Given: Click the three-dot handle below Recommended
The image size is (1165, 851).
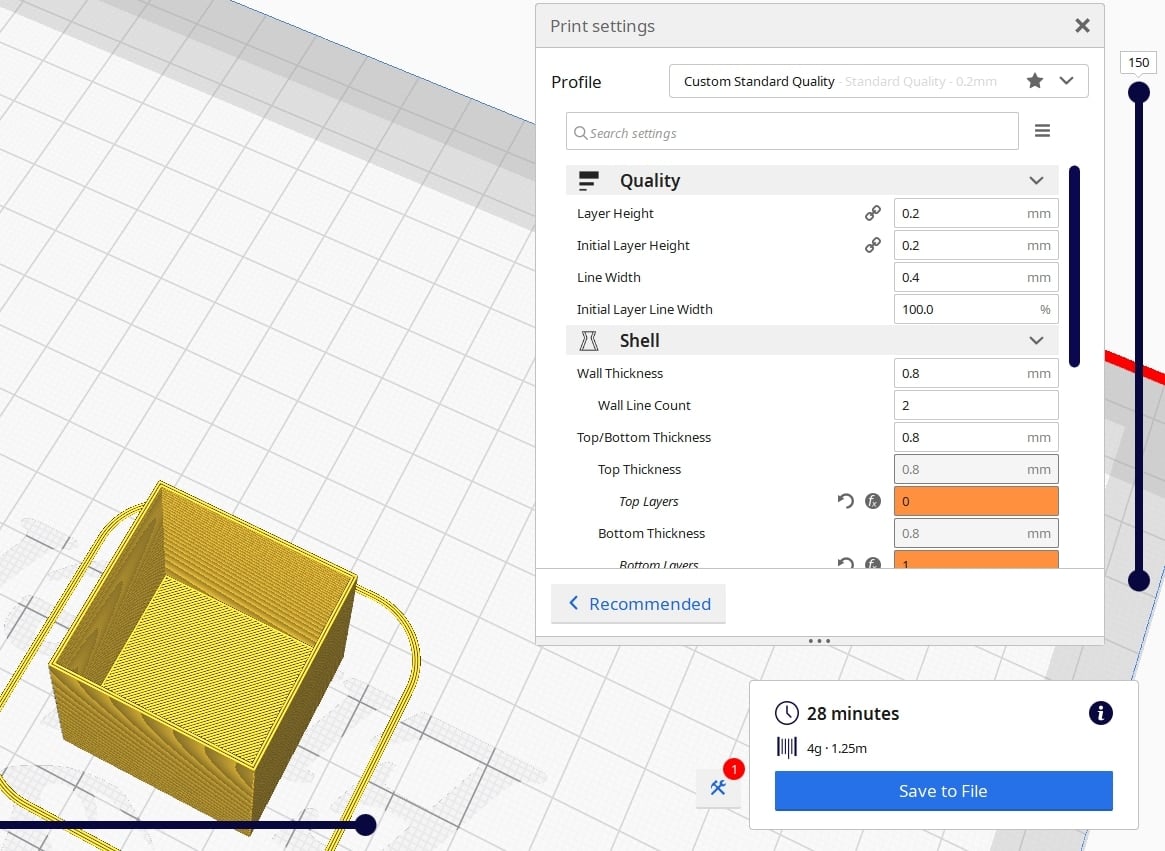Looking at the screenshot, I should [x=819, y=641].
